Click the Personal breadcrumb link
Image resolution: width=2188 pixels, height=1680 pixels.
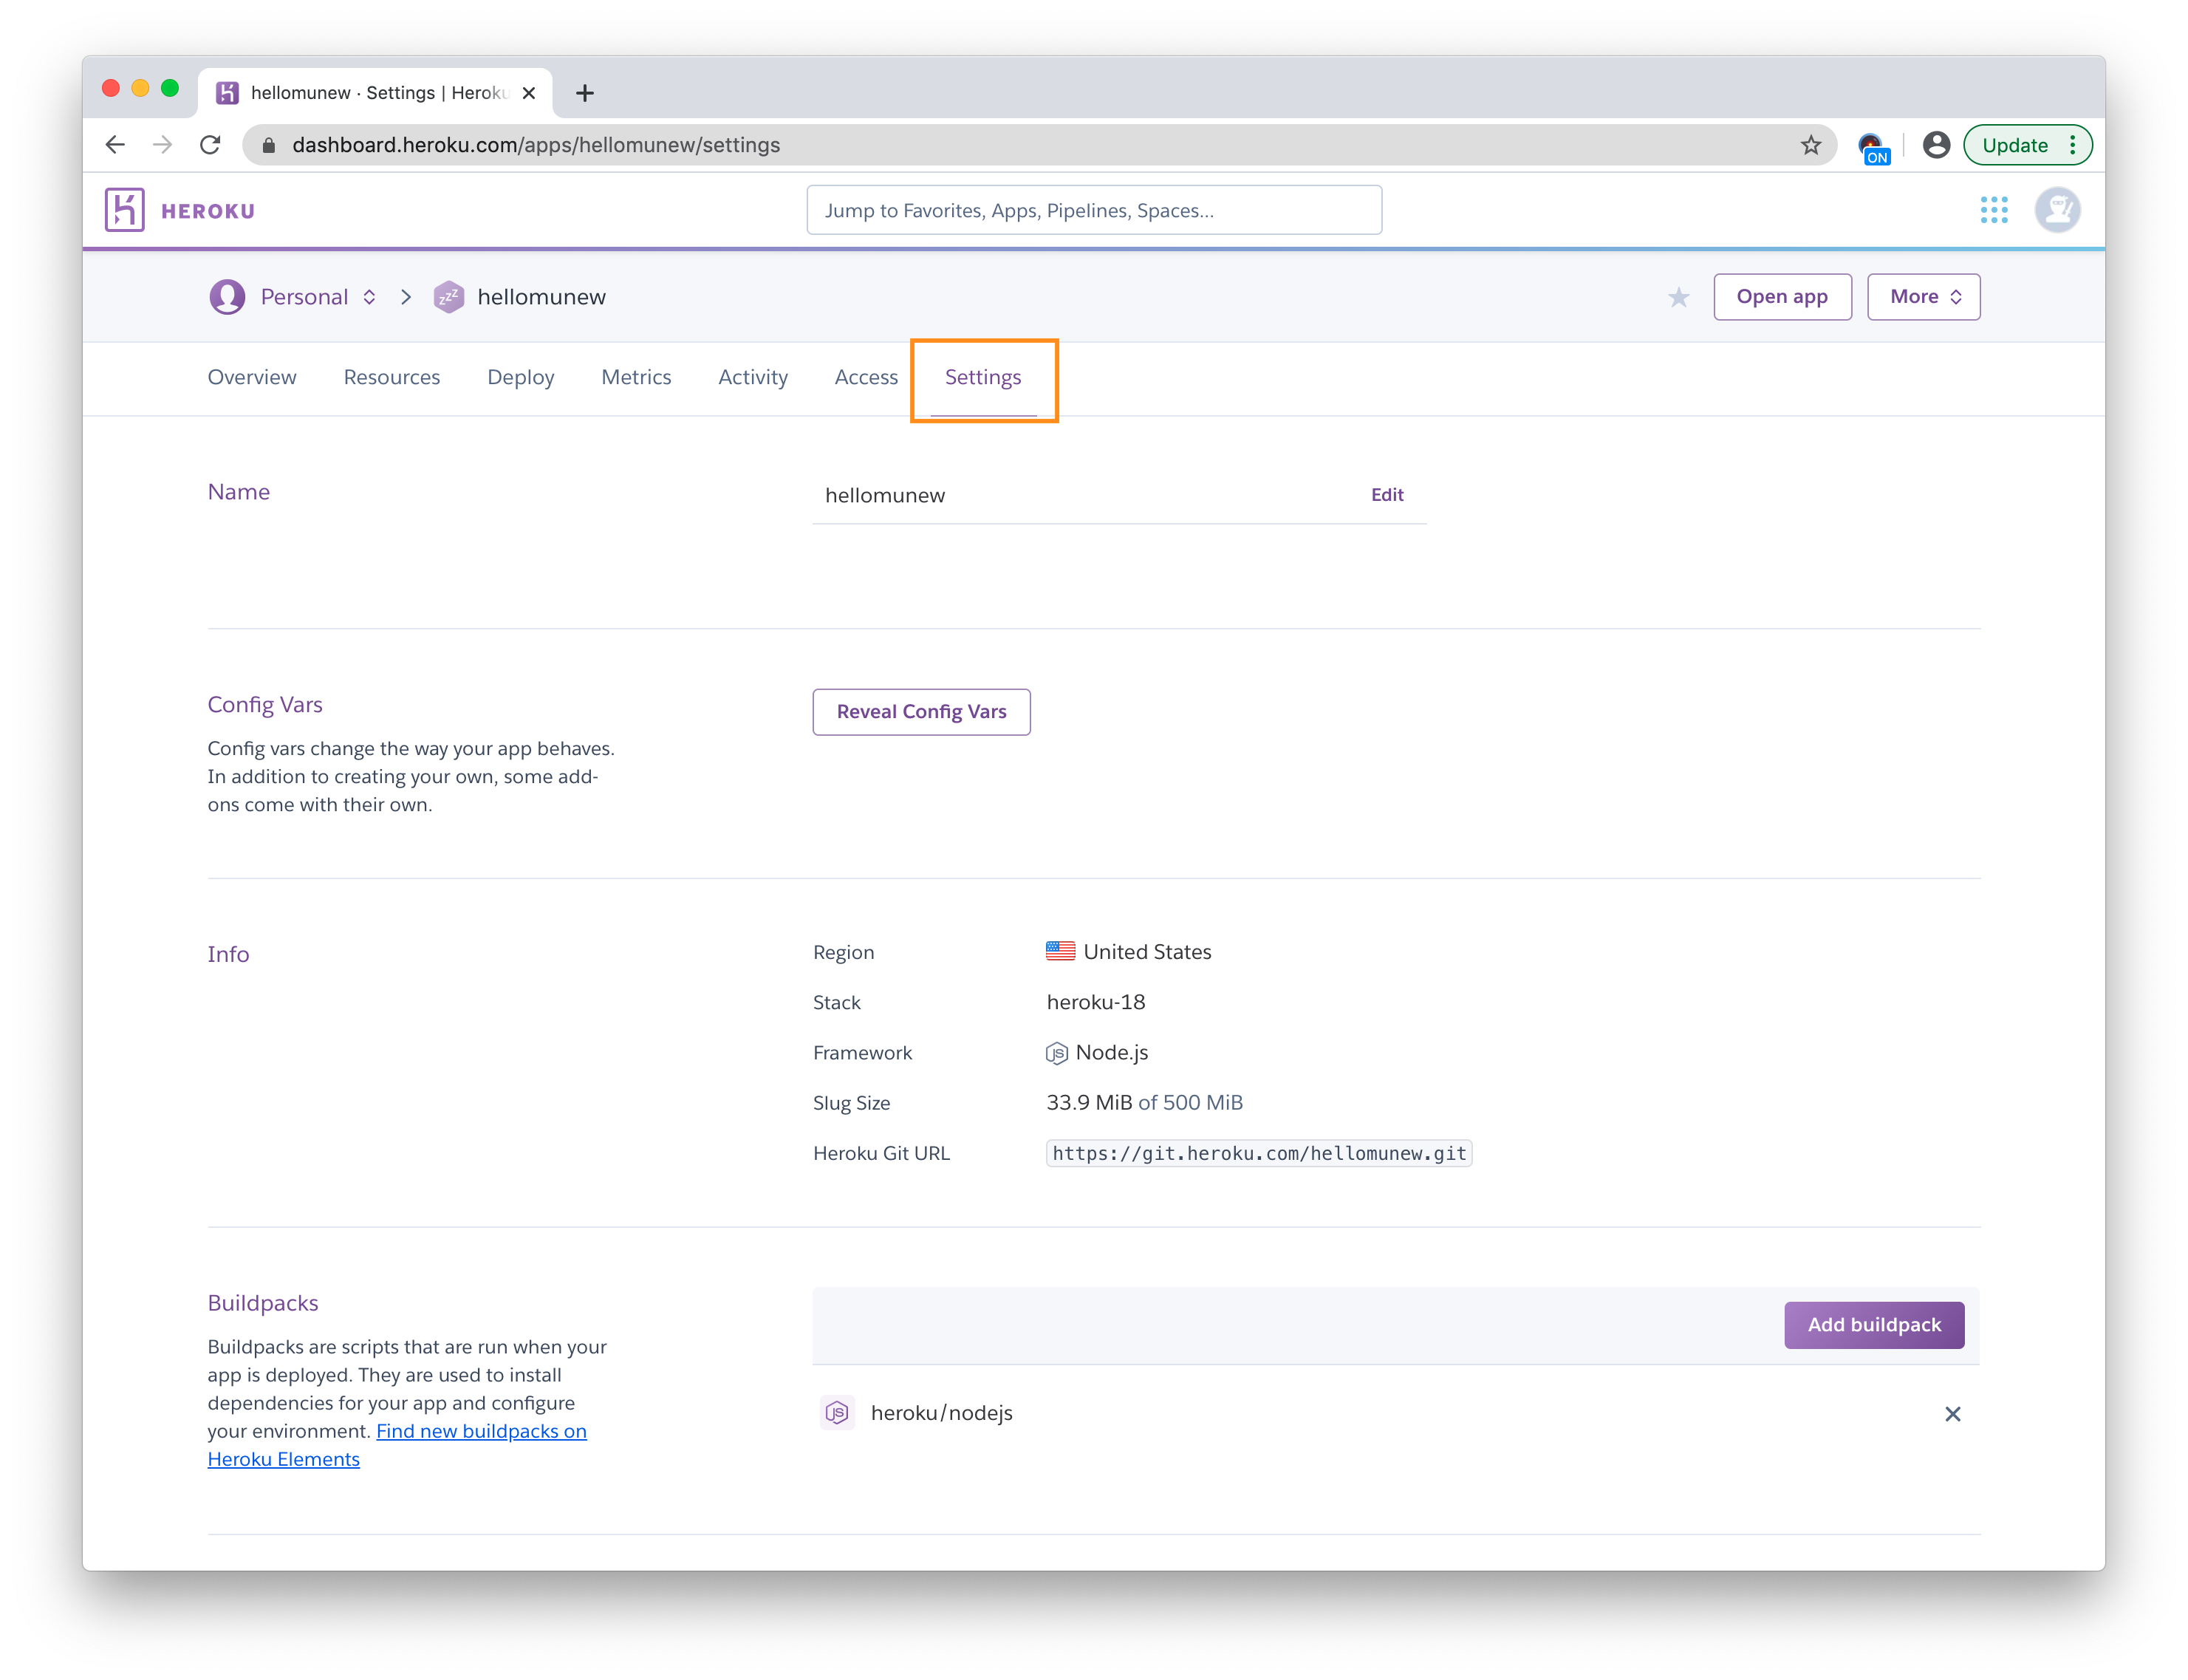pyautogui.click(x=304, y=297)
